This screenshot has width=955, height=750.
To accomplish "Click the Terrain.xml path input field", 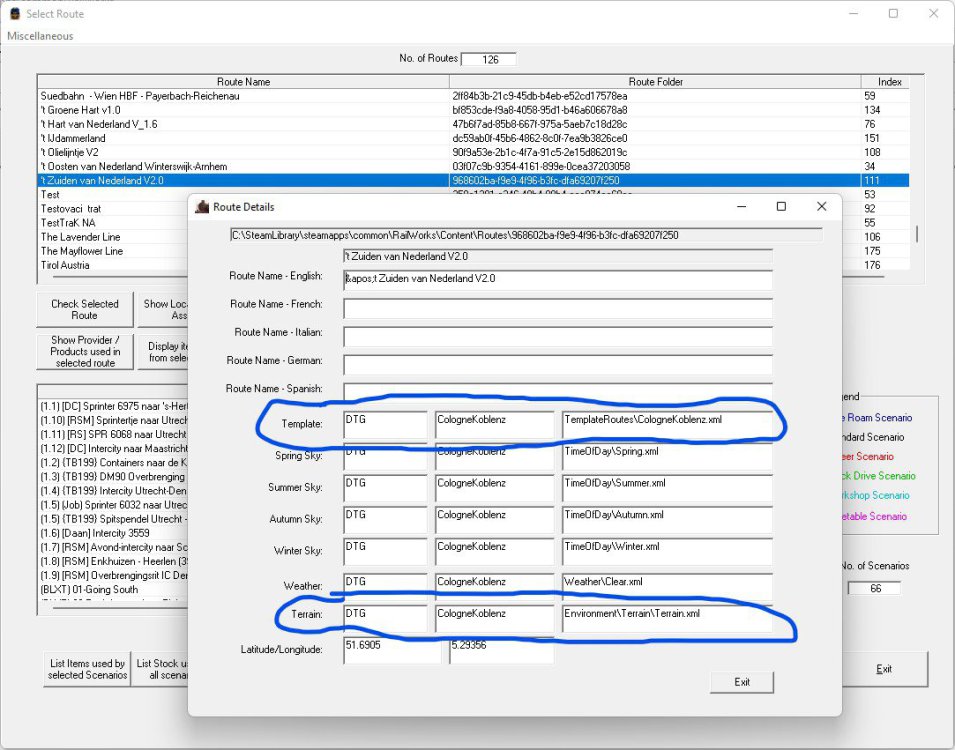I will (x=666, y=618).
